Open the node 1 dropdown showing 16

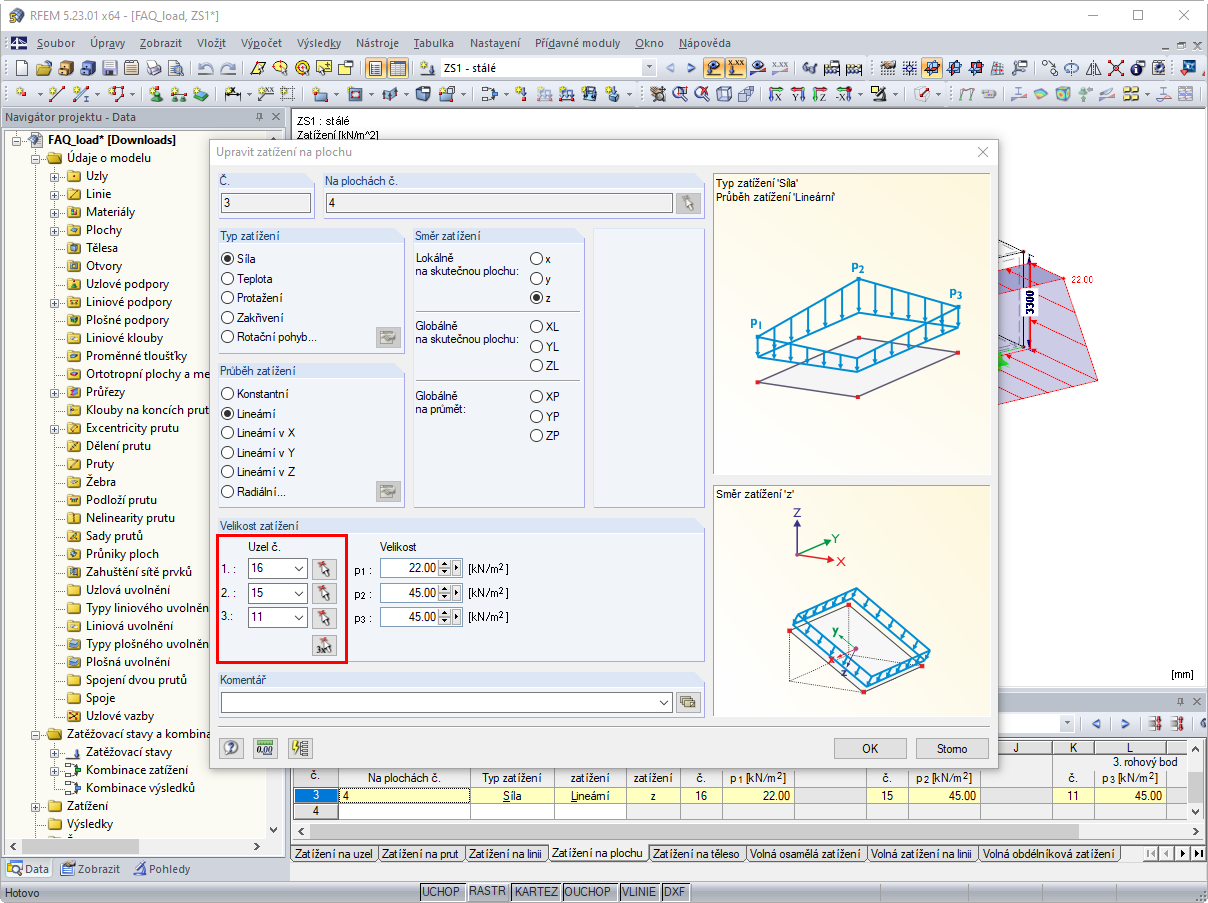click(x=298, y=568)
